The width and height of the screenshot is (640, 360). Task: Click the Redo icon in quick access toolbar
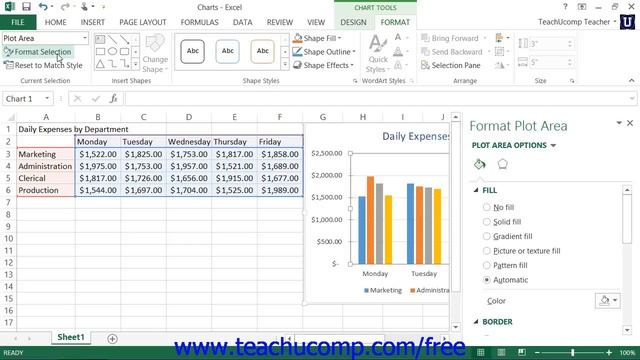(x=64, y=7)
